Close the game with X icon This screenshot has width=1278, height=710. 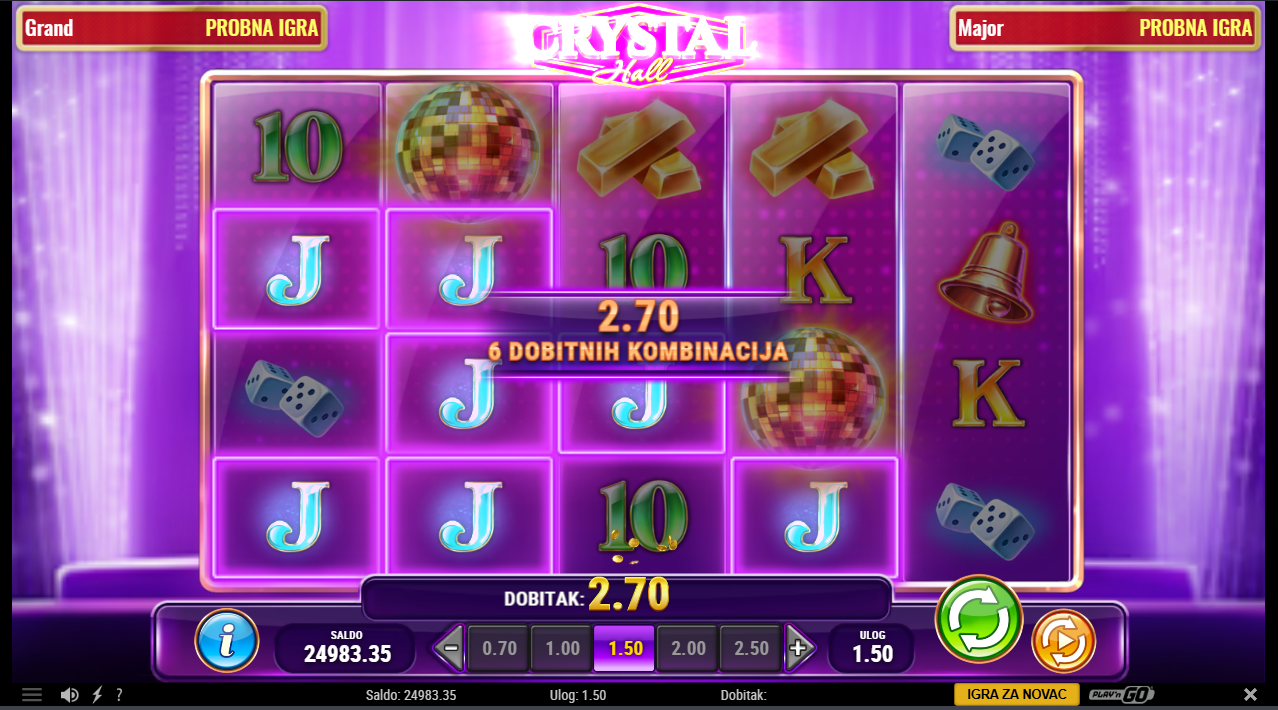coord(1250,694)
